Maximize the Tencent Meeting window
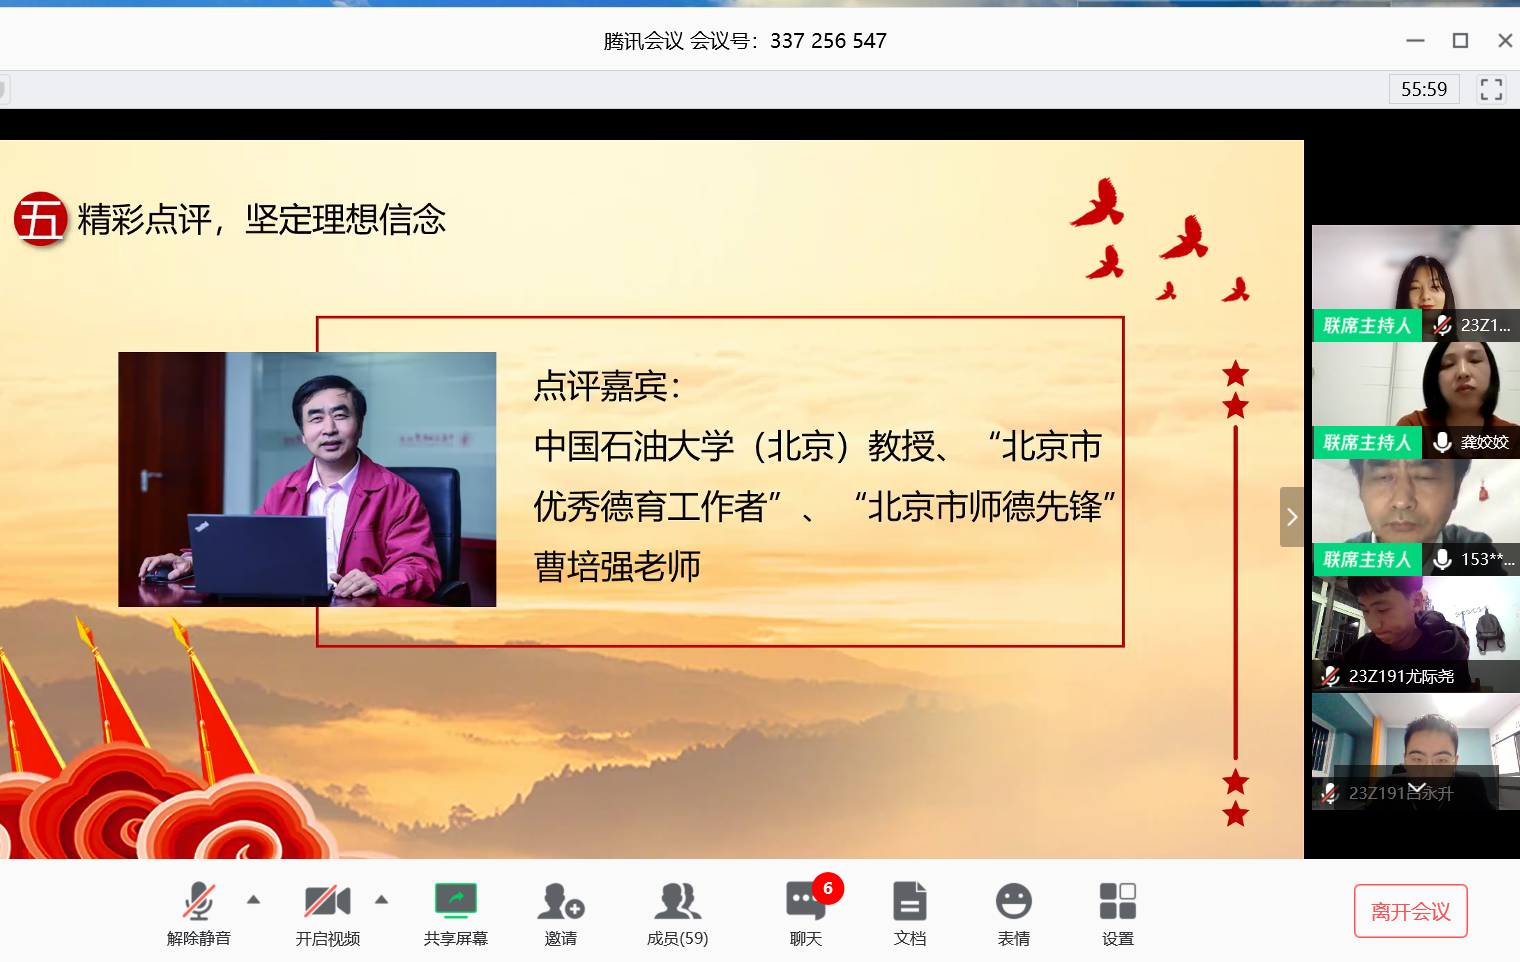Screen dimensions: 1520x962 [1460, 41]
